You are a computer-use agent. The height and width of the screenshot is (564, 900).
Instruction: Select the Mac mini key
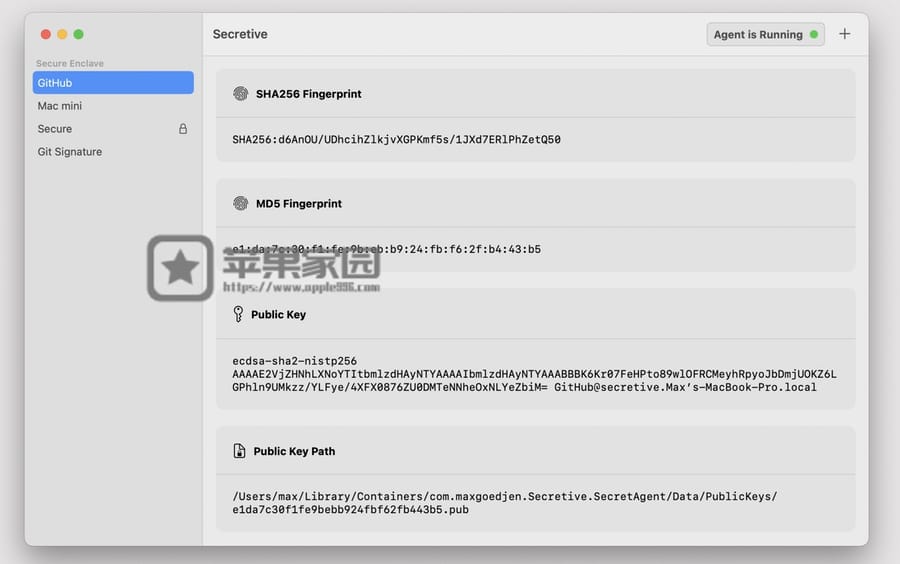point(113,106)
